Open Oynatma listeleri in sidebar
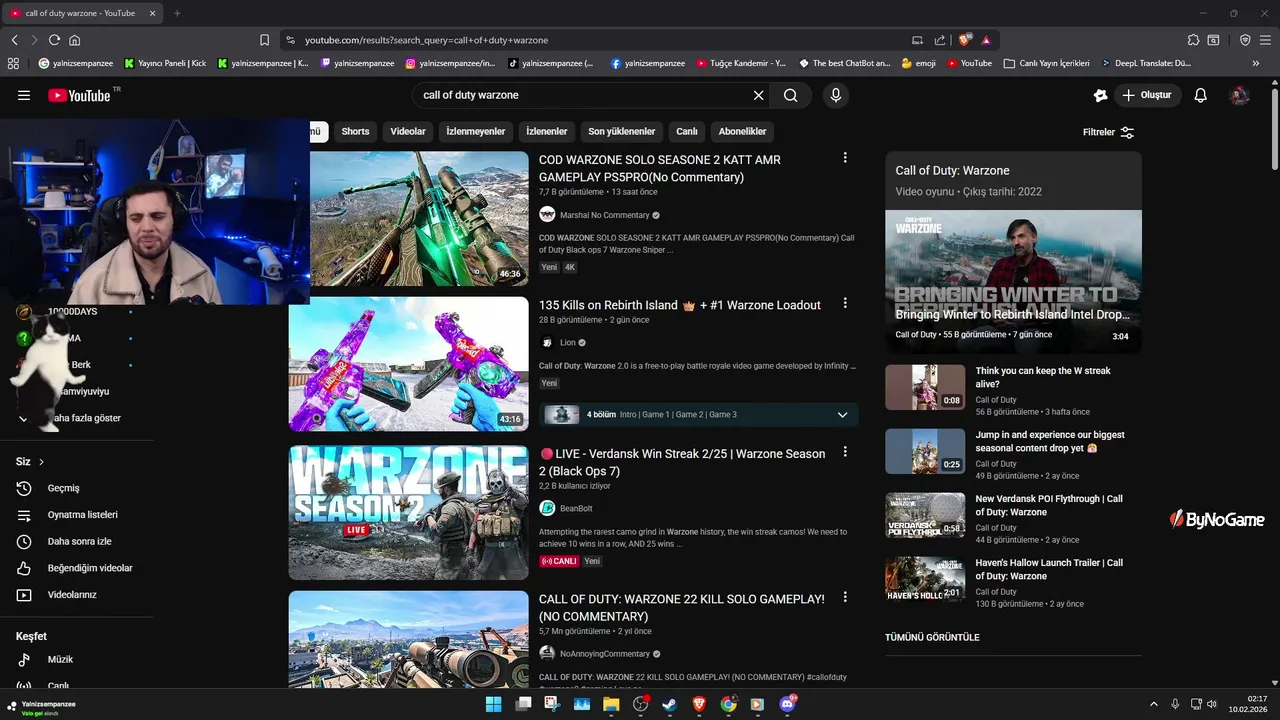Image resolution: width=1280 pixels, height=720 pixels. click(76, 515)
